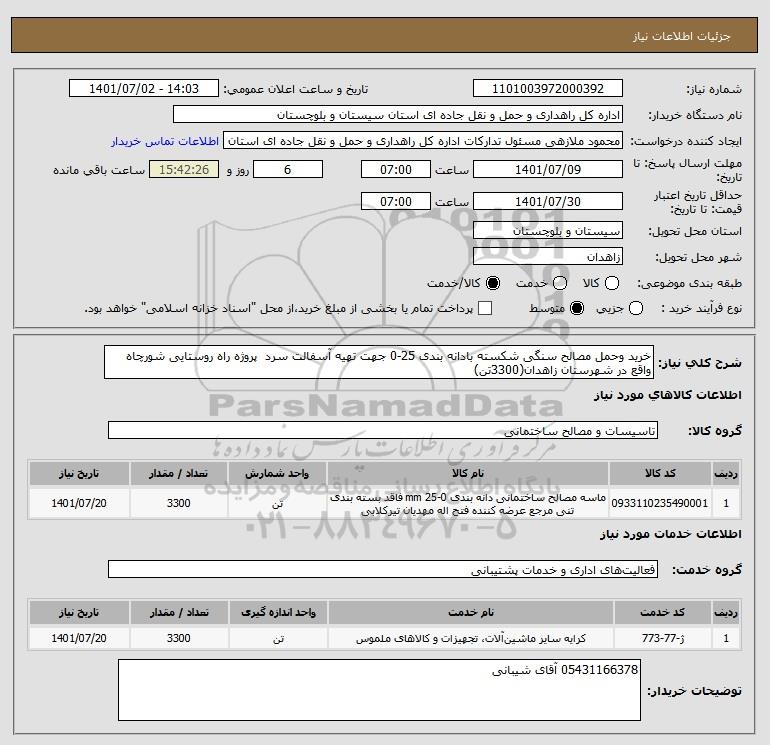
Task: Click the service group field فعالیت‌های اداری
Action: coord(383,569)
